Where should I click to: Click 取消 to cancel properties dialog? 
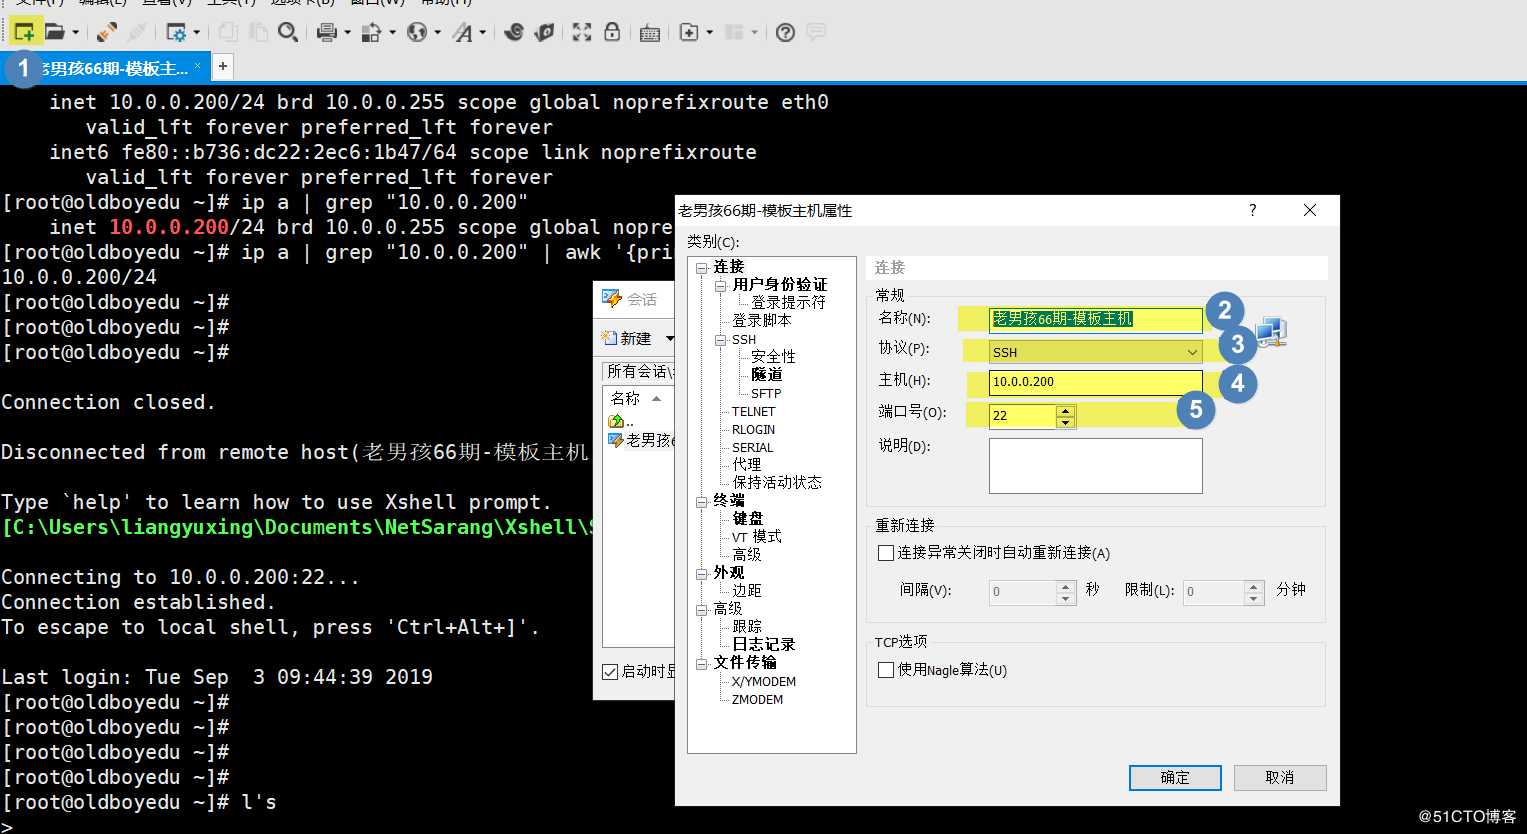click(1280, 778)
